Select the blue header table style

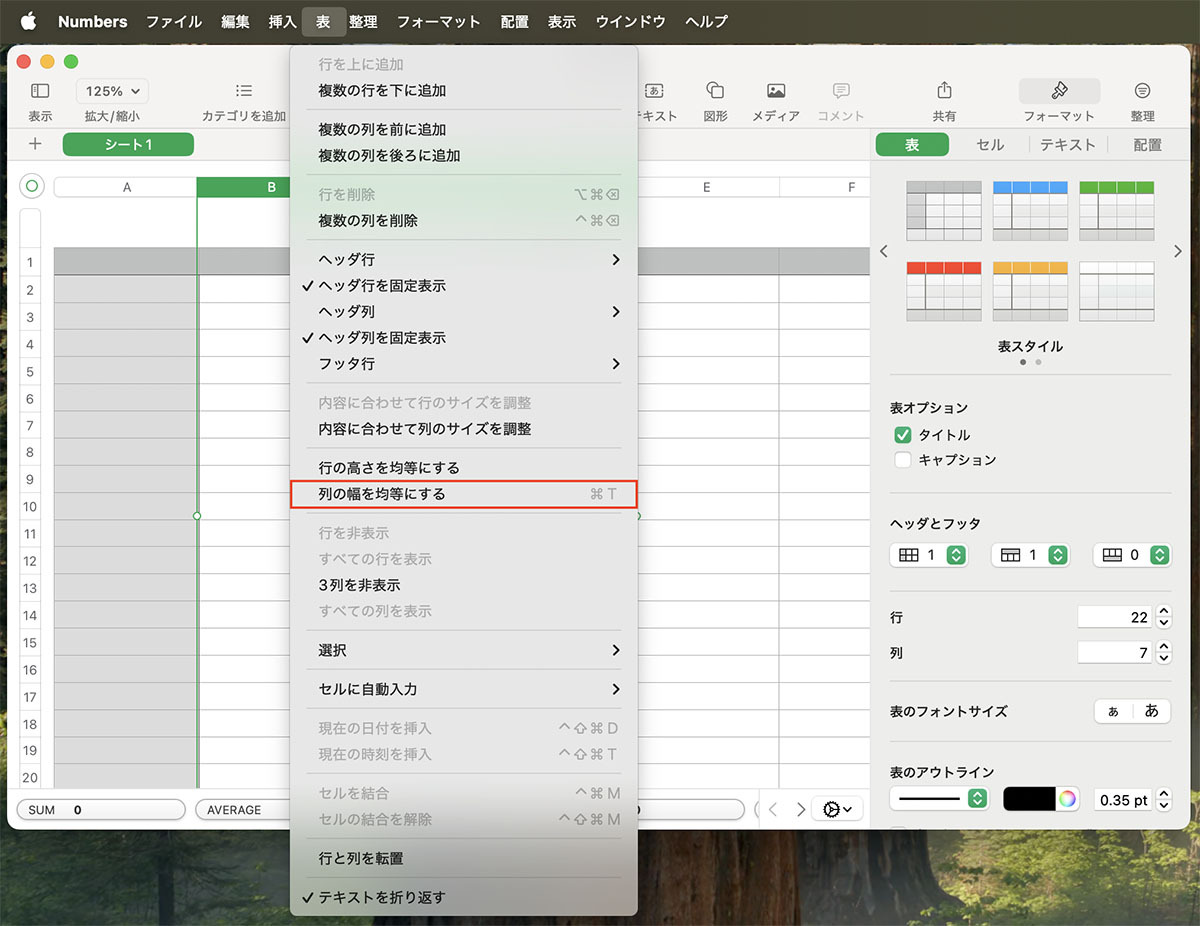1030,211
